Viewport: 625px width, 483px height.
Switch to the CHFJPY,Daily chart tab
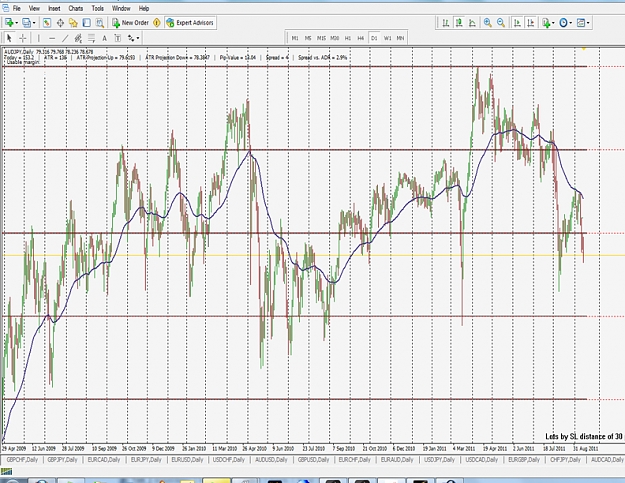565,459
